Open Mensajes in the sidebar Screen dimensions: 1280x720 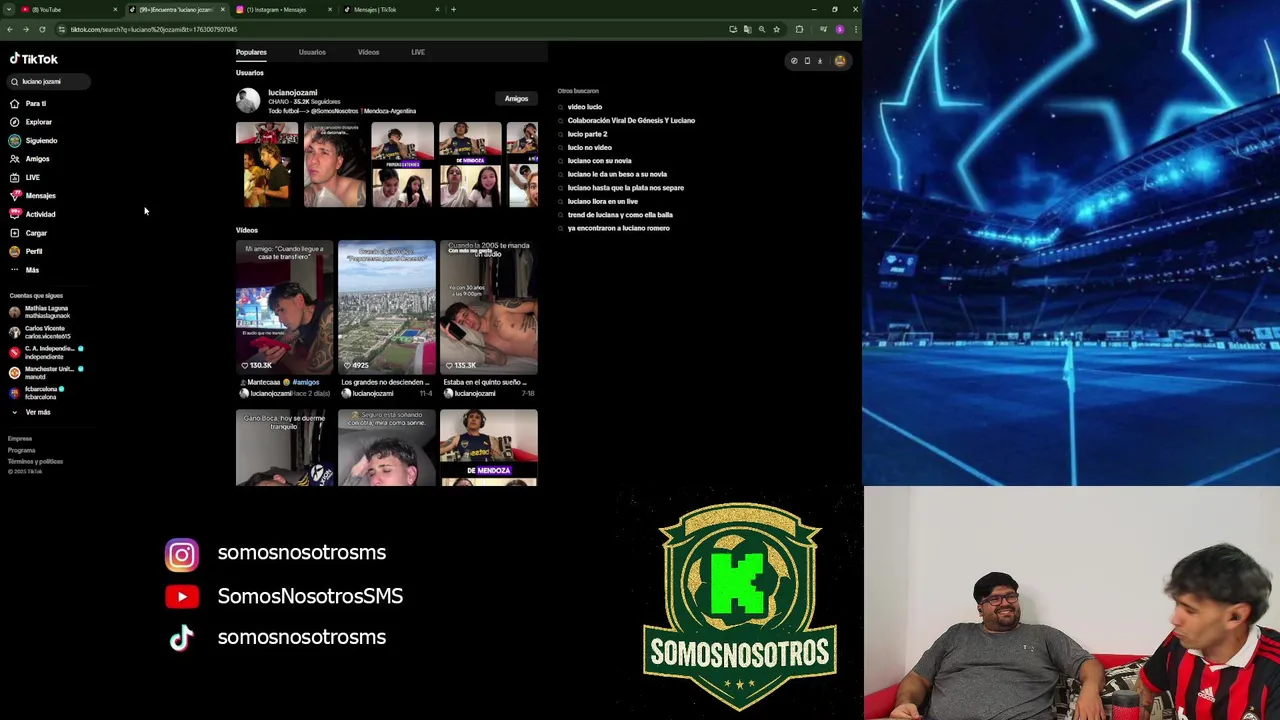tap(32, 196)
